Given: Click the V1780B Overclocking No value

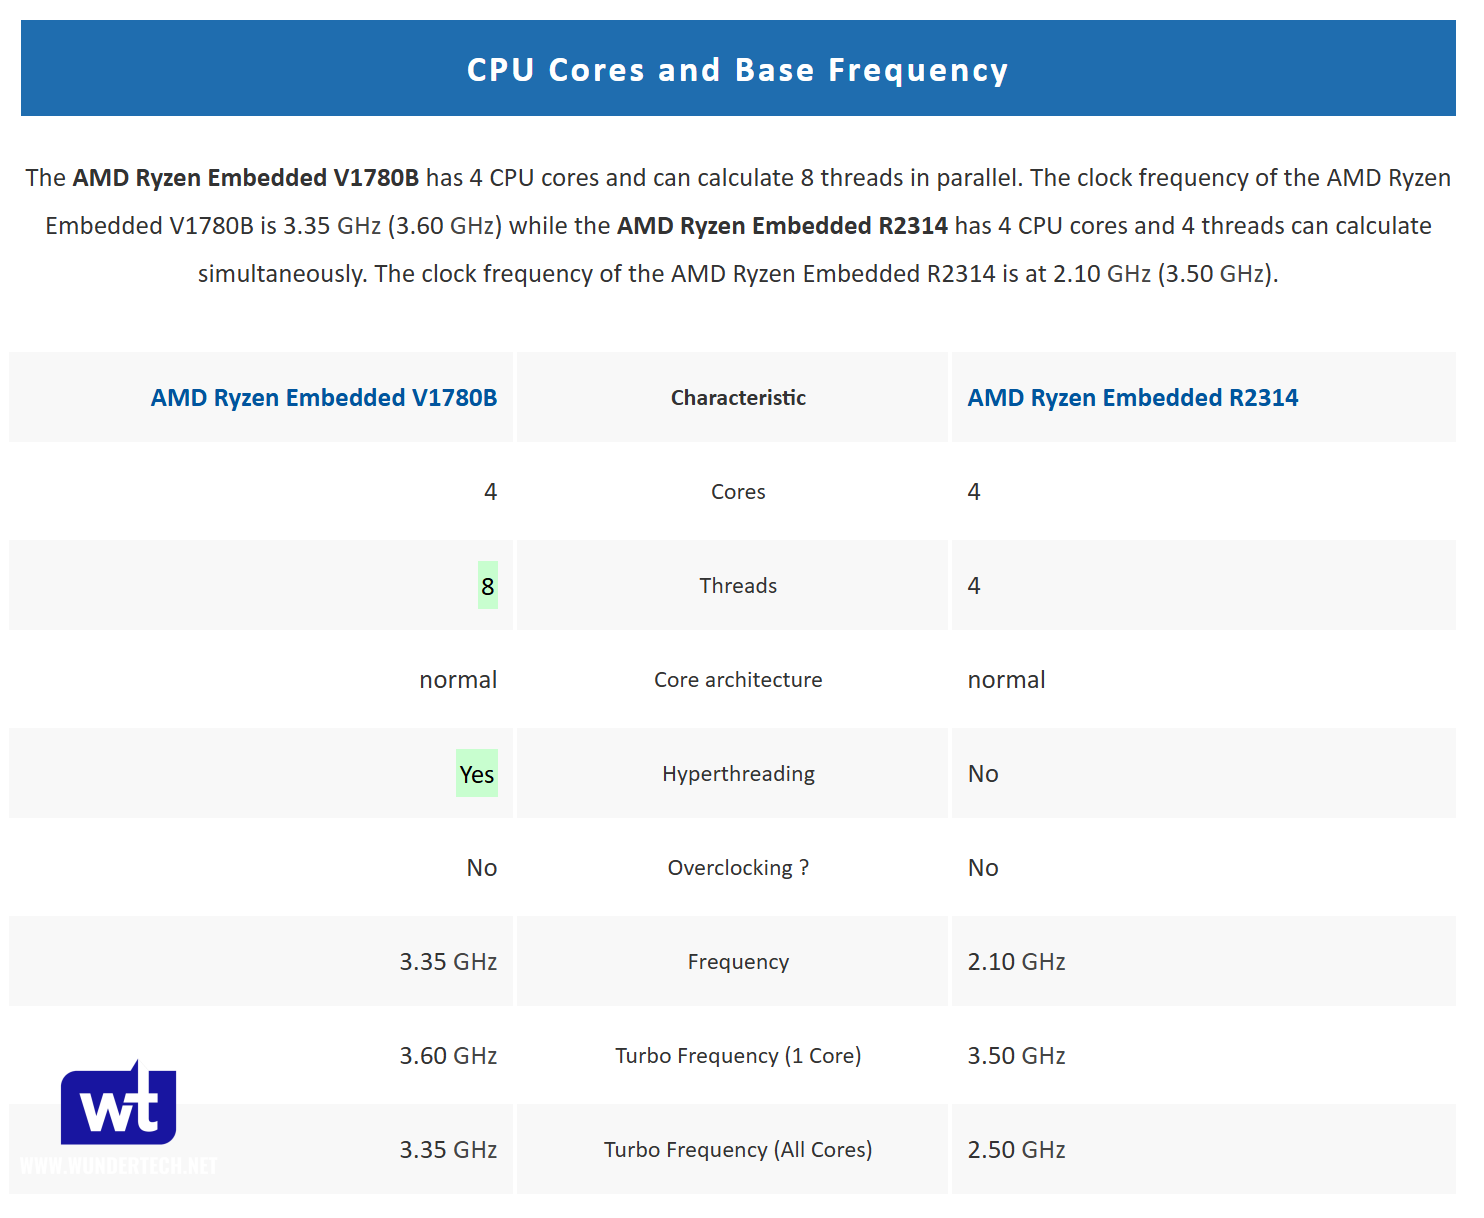Looking at the screenshot, I should click(x=482, y=868).
